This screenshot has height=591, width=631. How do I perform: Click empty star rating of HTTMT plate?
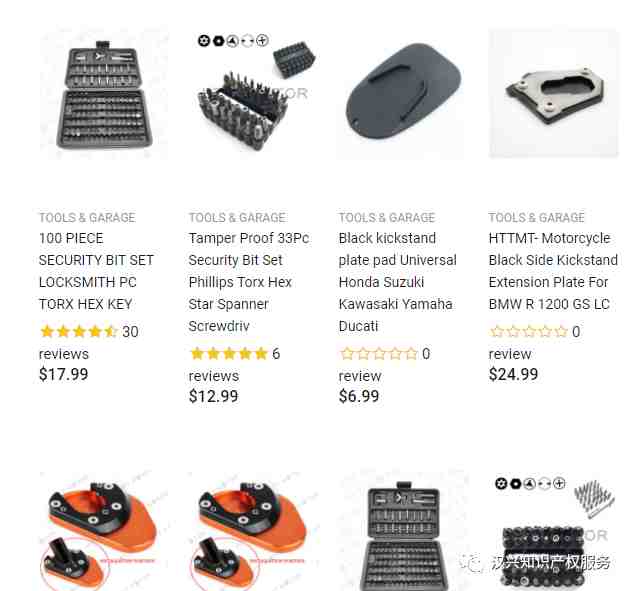pyautogui.click(x=529, y=332)
